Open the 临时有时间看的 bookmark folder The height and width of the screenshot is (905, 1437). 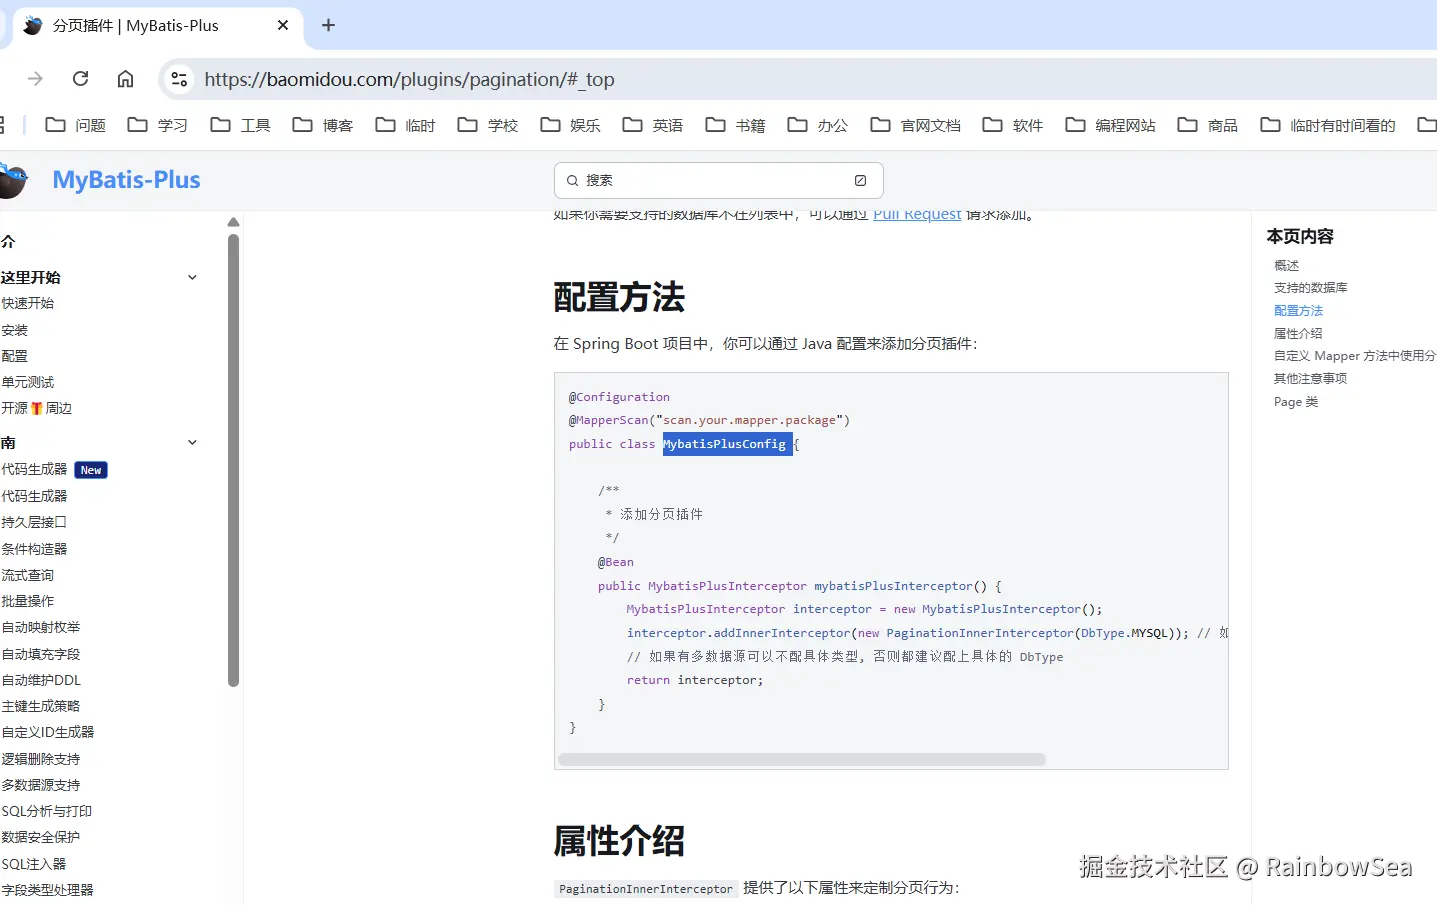point(1328,125)
